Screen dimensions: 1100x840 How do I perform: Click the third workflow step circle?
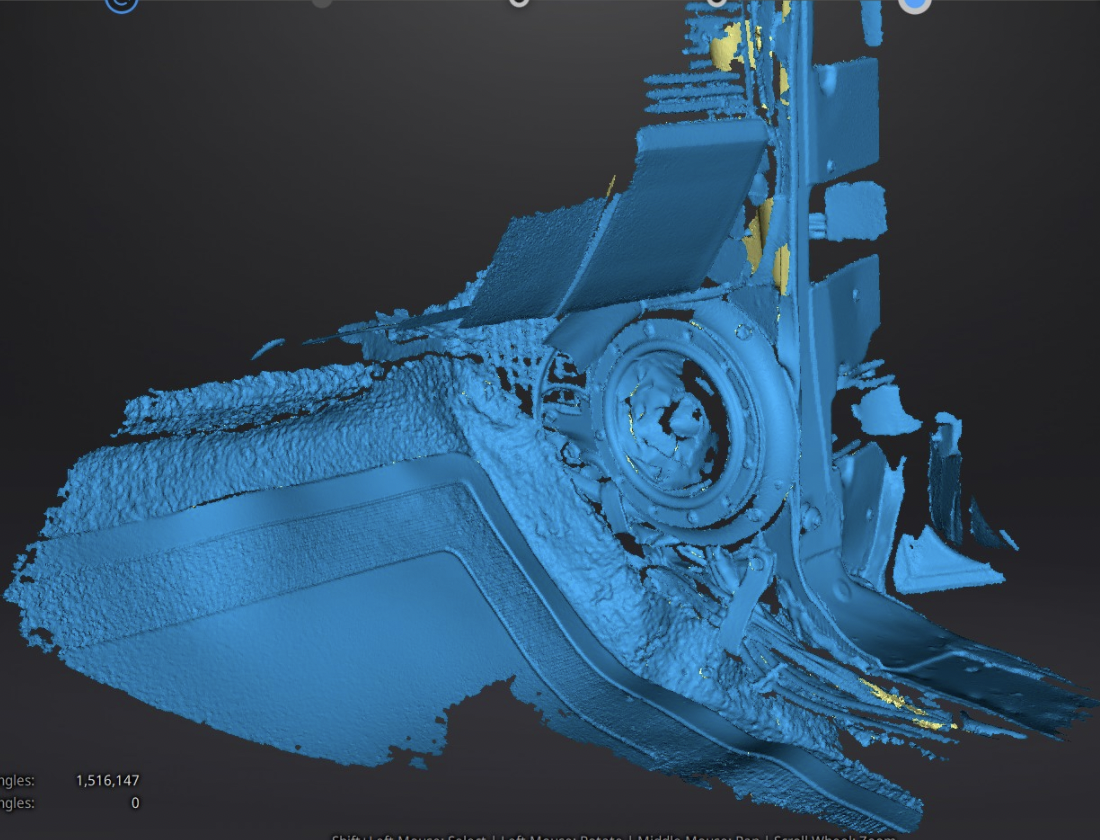tap(519, 2)
